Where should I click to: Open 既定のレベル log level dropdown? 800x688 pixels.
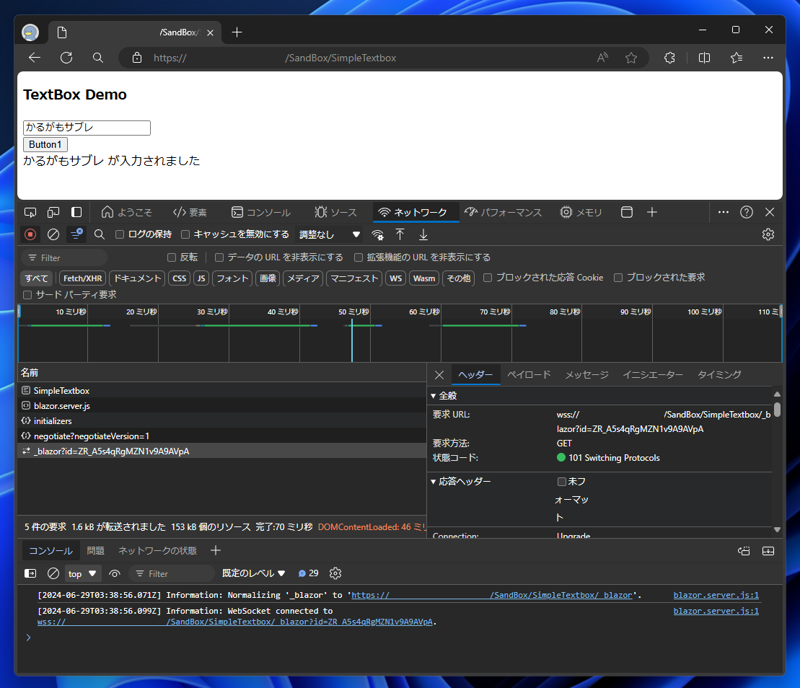pyautogui.click(x=254, y=574)
